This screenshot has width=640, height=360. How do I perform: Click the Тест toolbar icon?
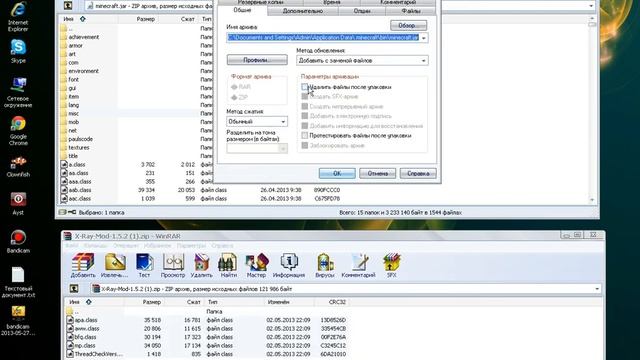pos(144,265)
